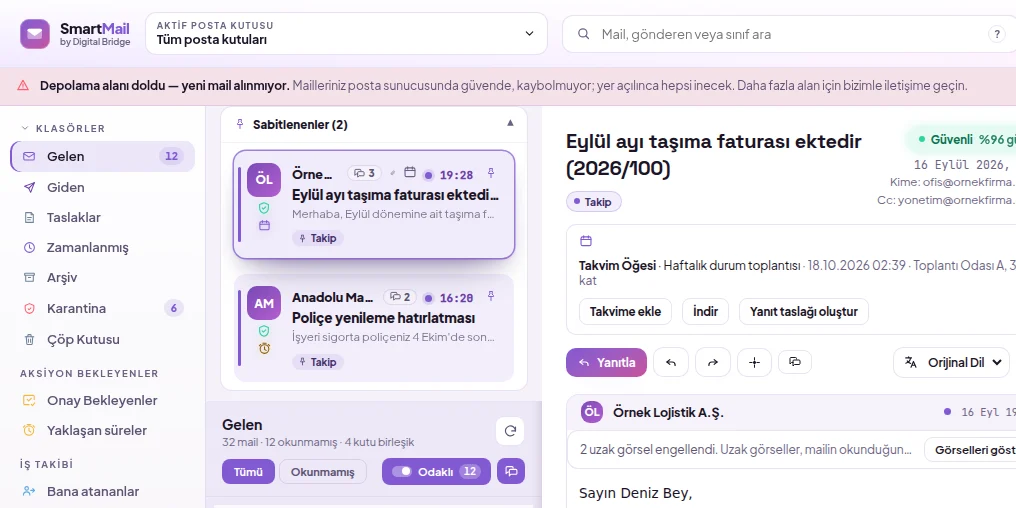Open Yaklaşan süreler deadlines list

(x=102, y=430)
